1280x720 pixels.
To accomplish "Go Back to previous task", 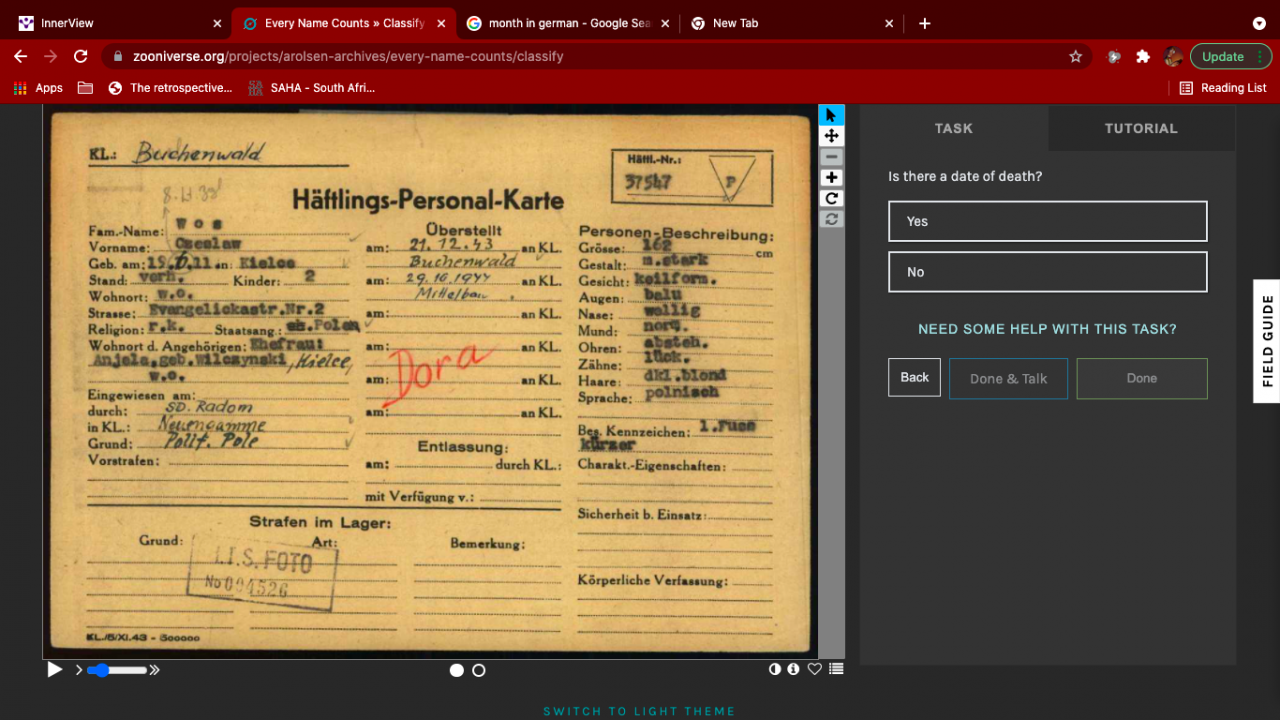I will pyautogui.click(x=914, y=377).
